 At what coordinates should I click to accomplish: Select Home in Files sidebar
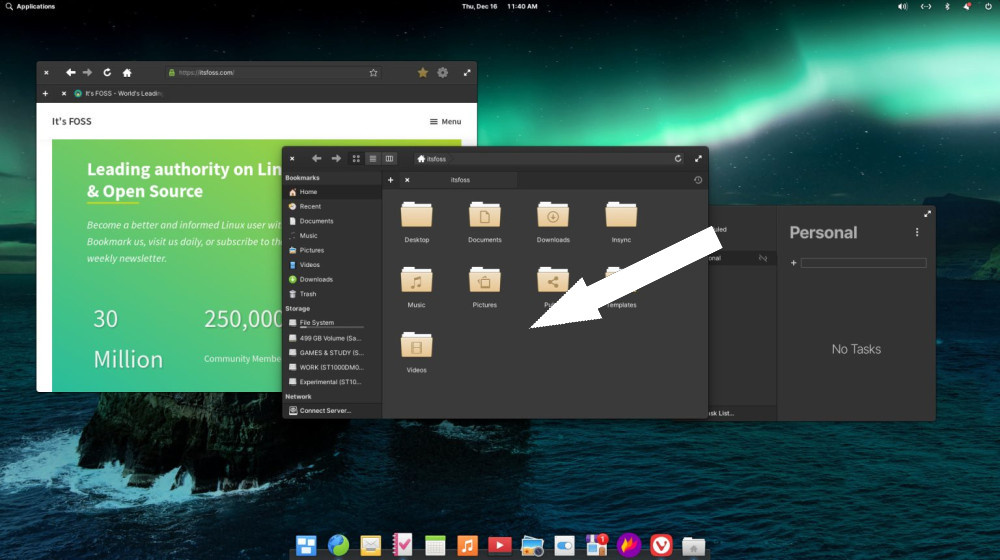[332, 192]
